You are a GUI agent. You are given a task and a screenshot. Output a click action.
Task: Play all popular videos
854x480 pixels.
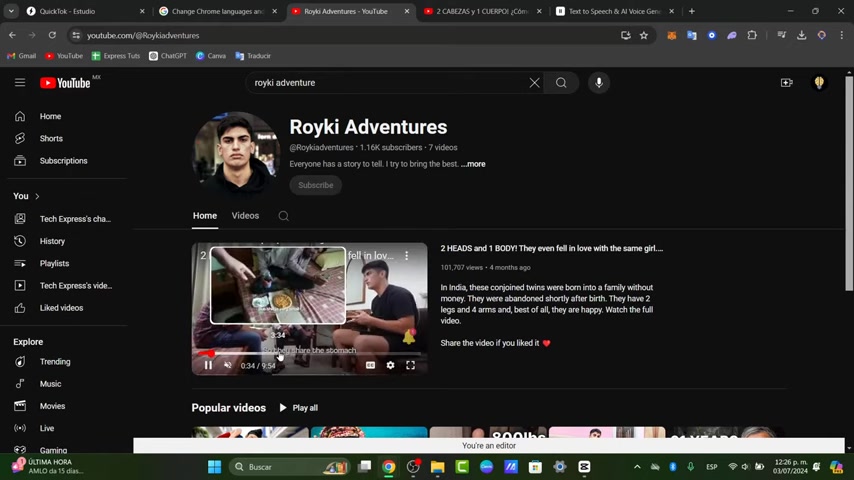pos(299,408)
